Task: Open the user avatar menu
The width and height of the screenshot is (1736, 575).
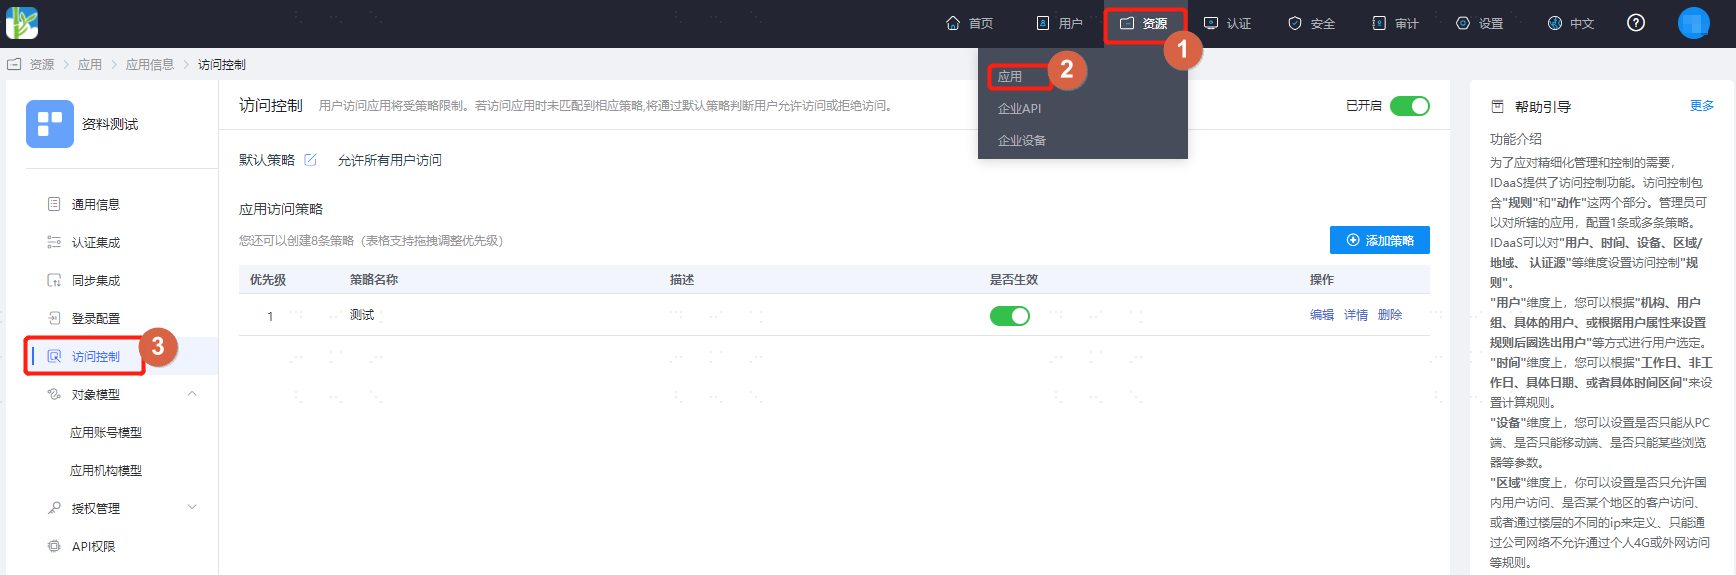Action: (x=1694, y=23)
